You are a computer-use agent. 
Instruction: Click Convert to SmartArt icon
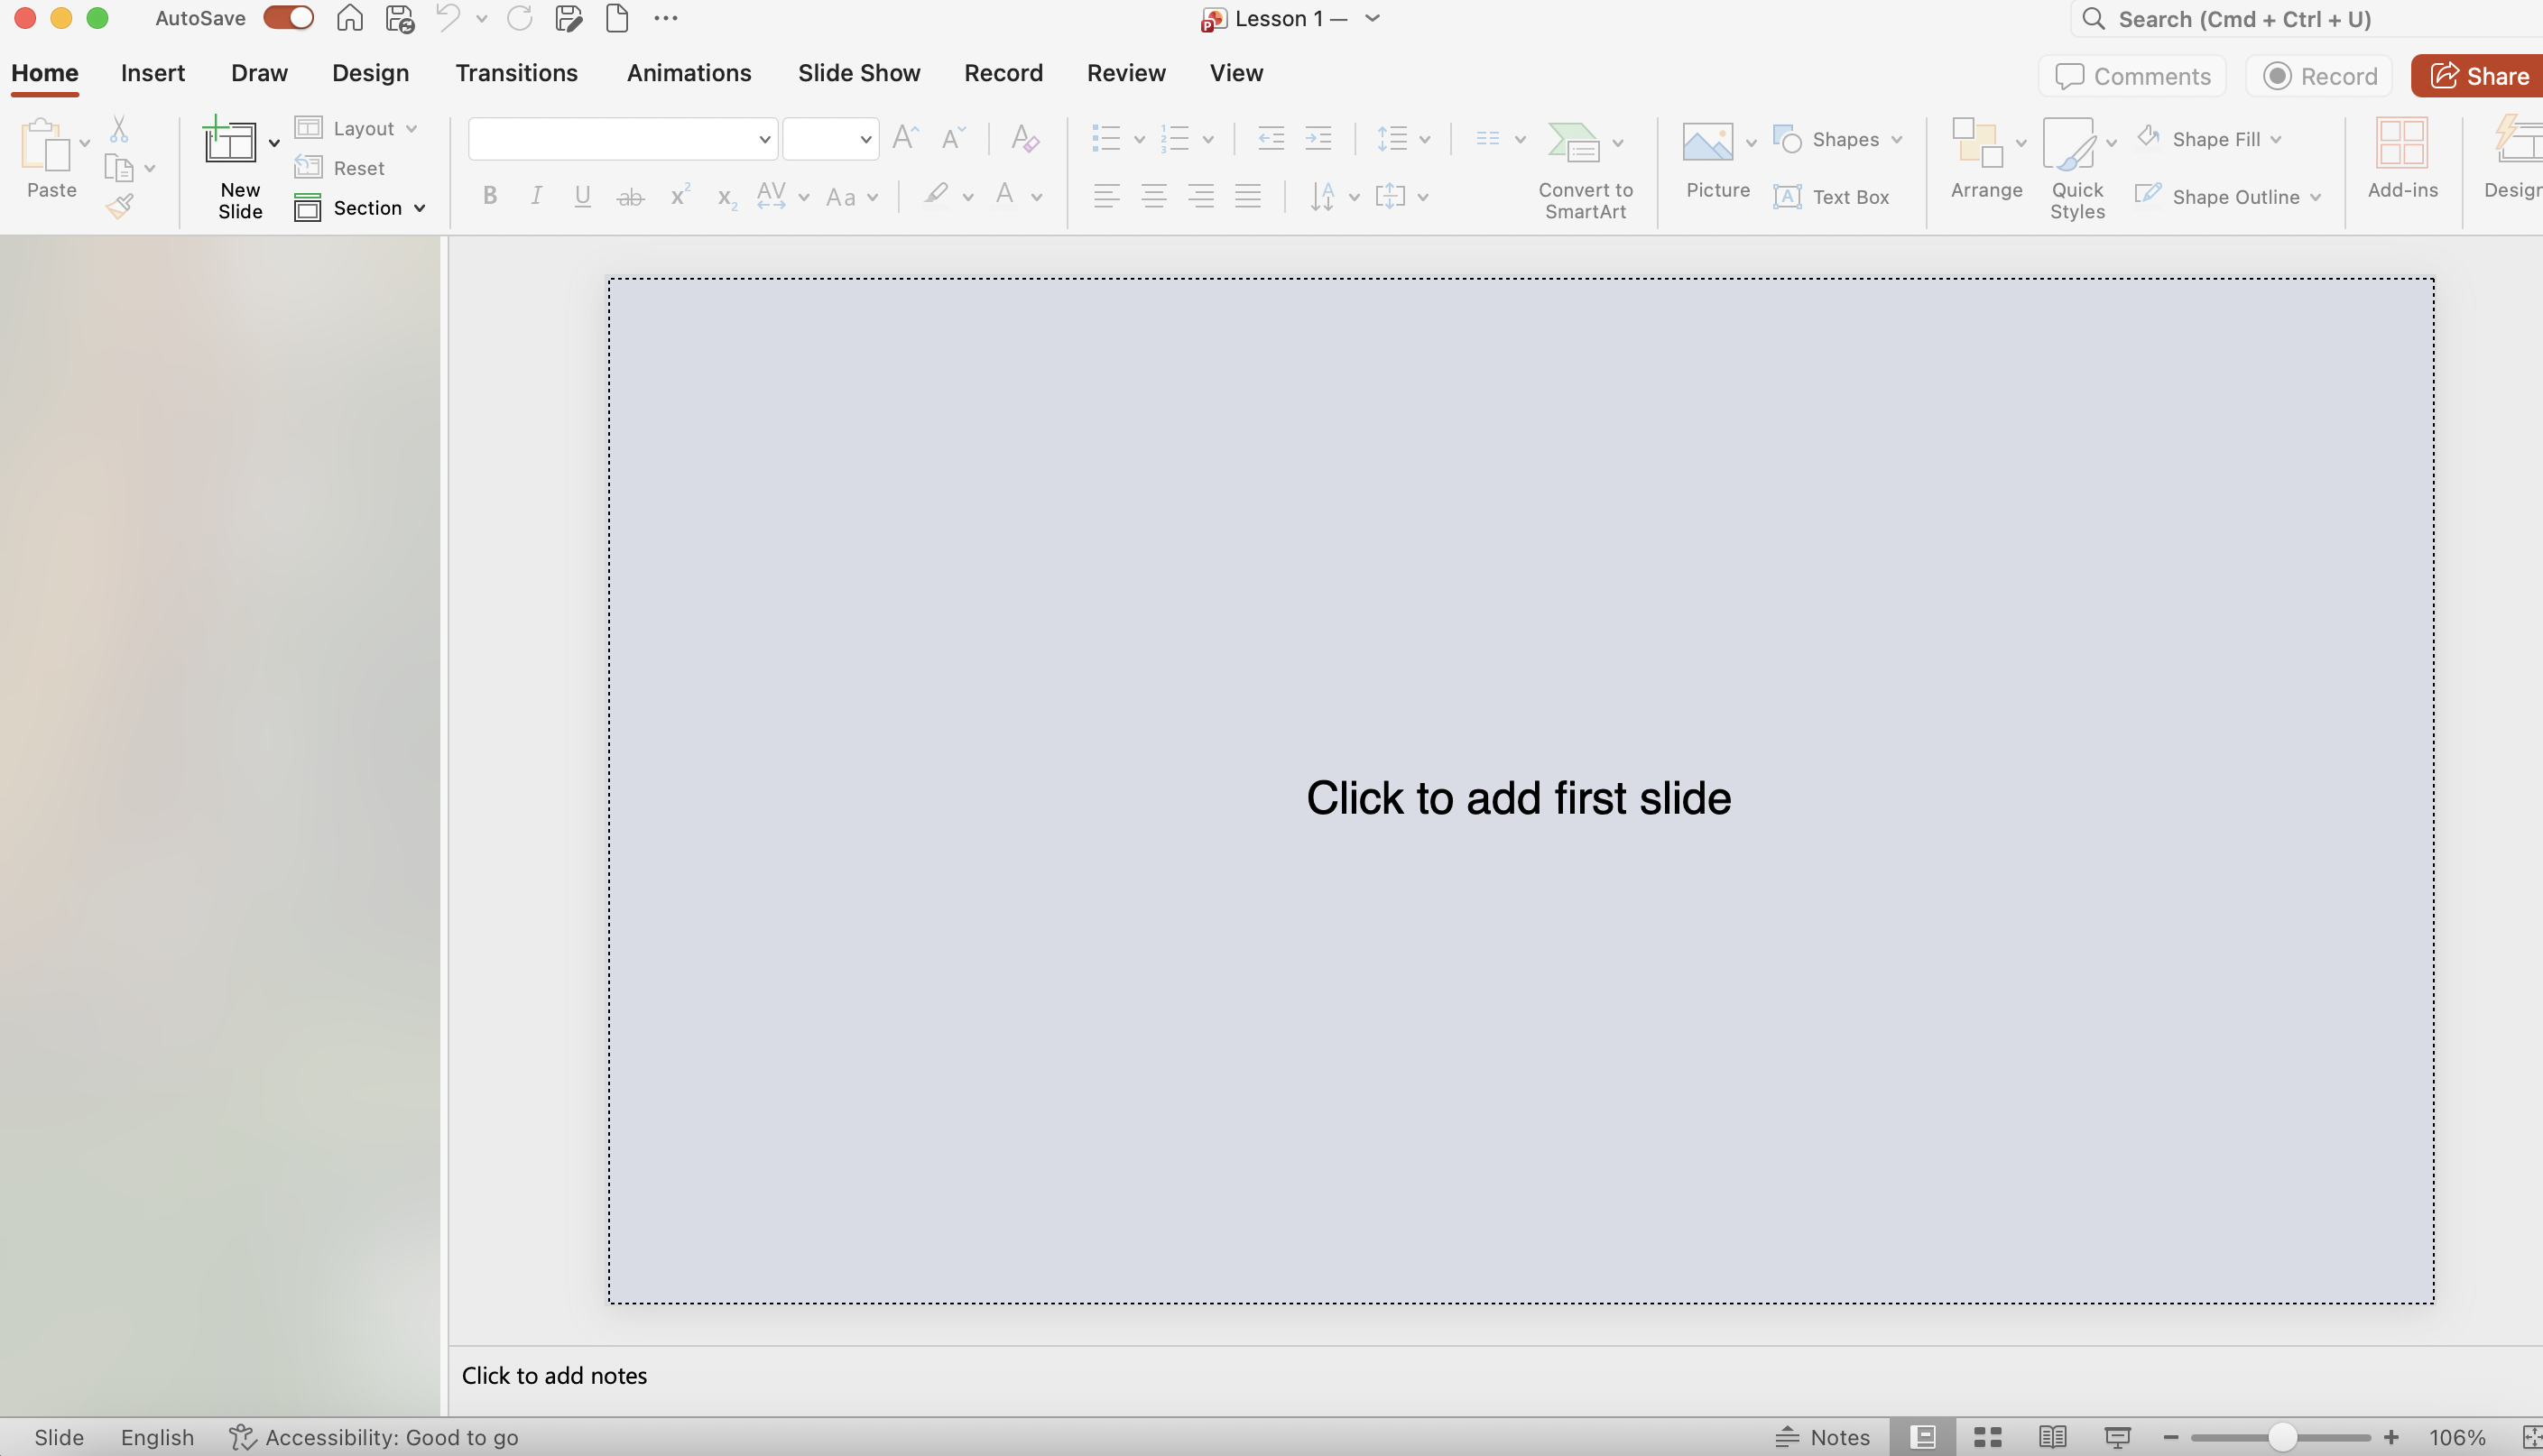pos(1573,142)
